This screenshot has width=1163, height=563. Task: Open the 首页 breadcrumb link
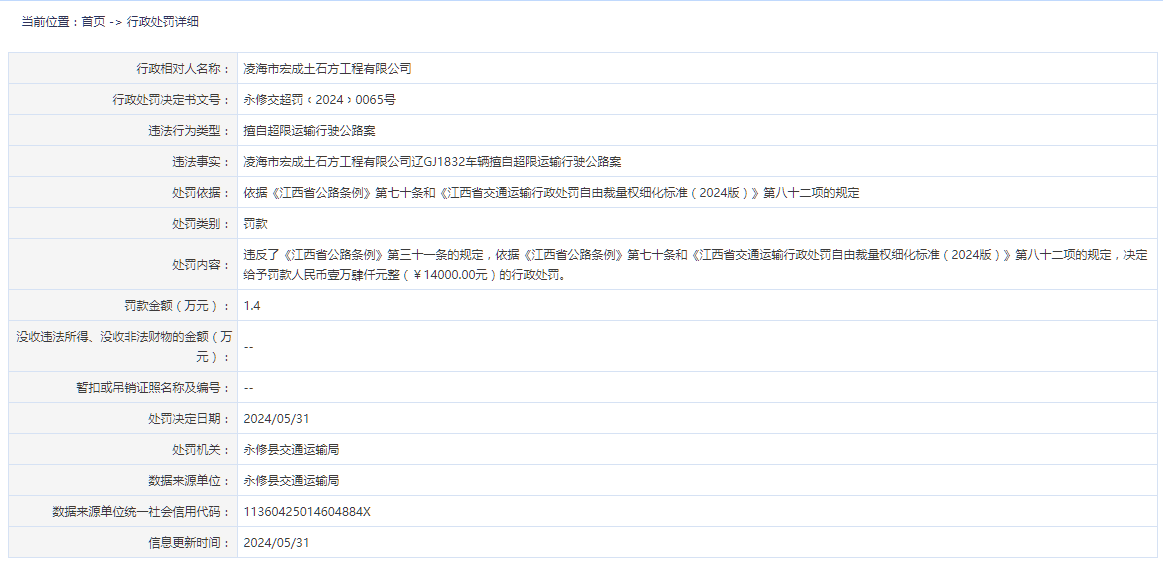coord(93,22)
